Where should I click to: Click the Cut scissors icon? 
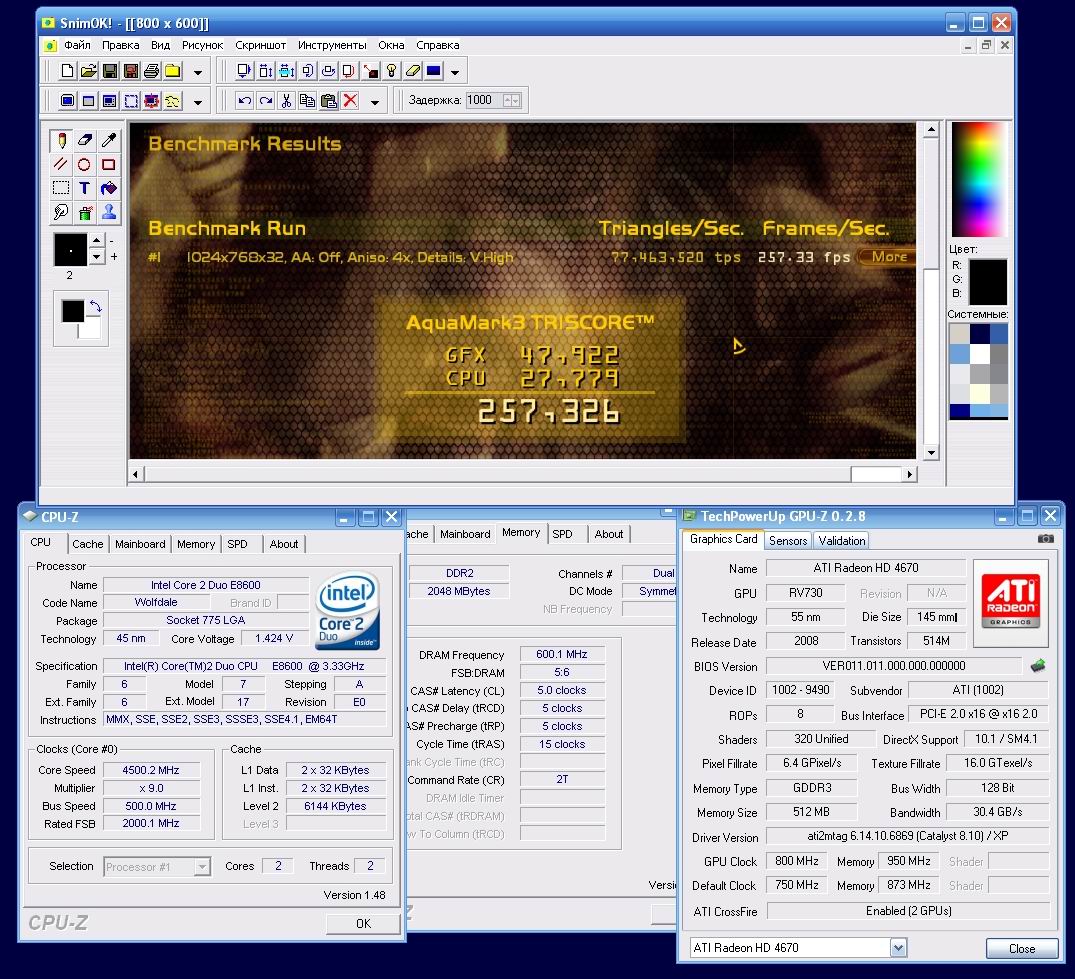[287, 101]
